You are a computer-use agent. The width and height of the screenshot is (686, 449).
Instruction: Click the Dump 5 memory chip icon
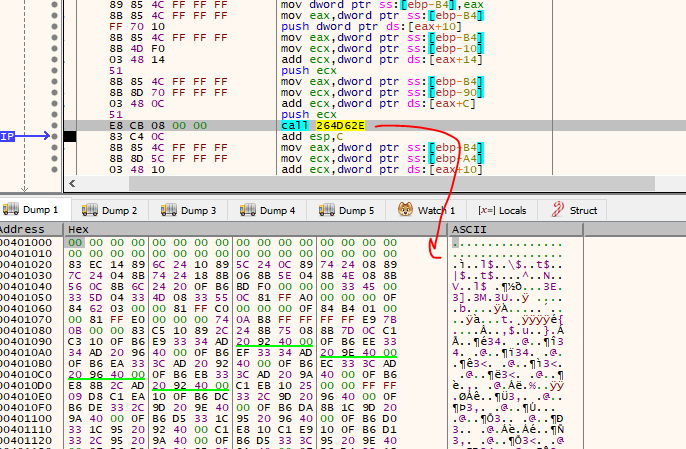[x=326, y=210]
